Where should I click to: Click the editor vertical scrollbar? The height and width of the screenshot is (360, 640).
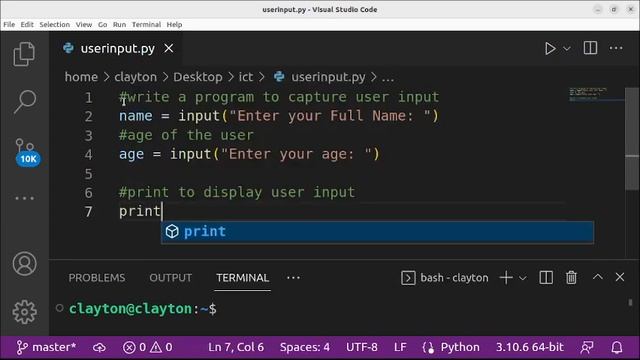pos(632,139)
